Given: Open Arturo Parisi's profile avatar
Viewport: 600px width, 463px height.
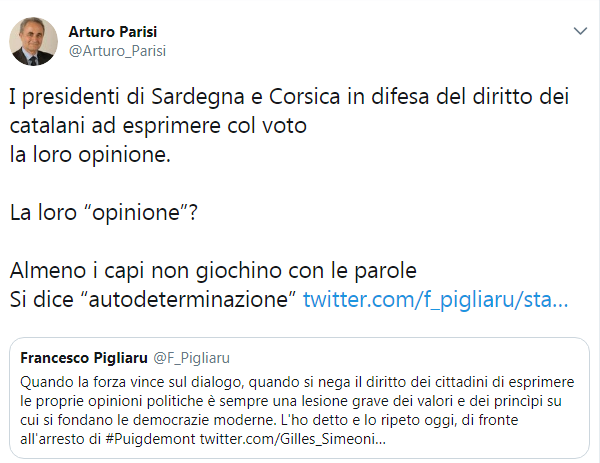Looking at the screenshot, I should click(x=34, y=41).
